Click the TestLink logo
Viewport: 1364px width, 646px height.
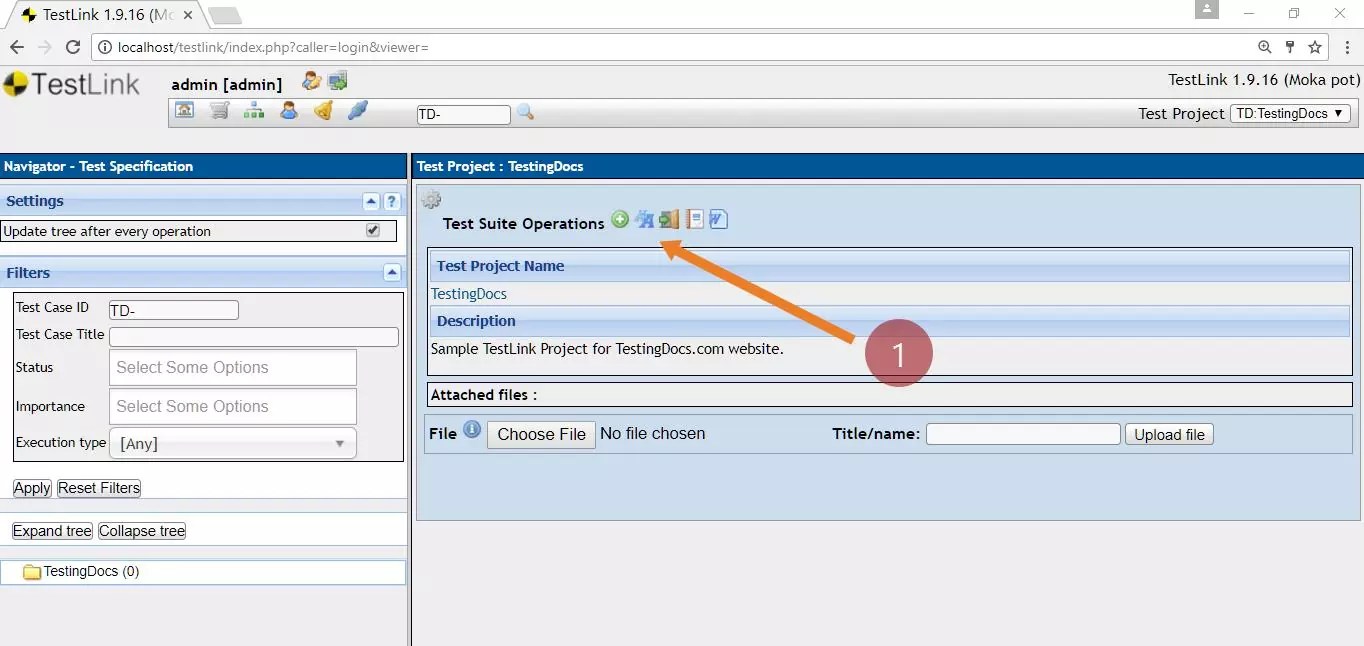[72, 84]
